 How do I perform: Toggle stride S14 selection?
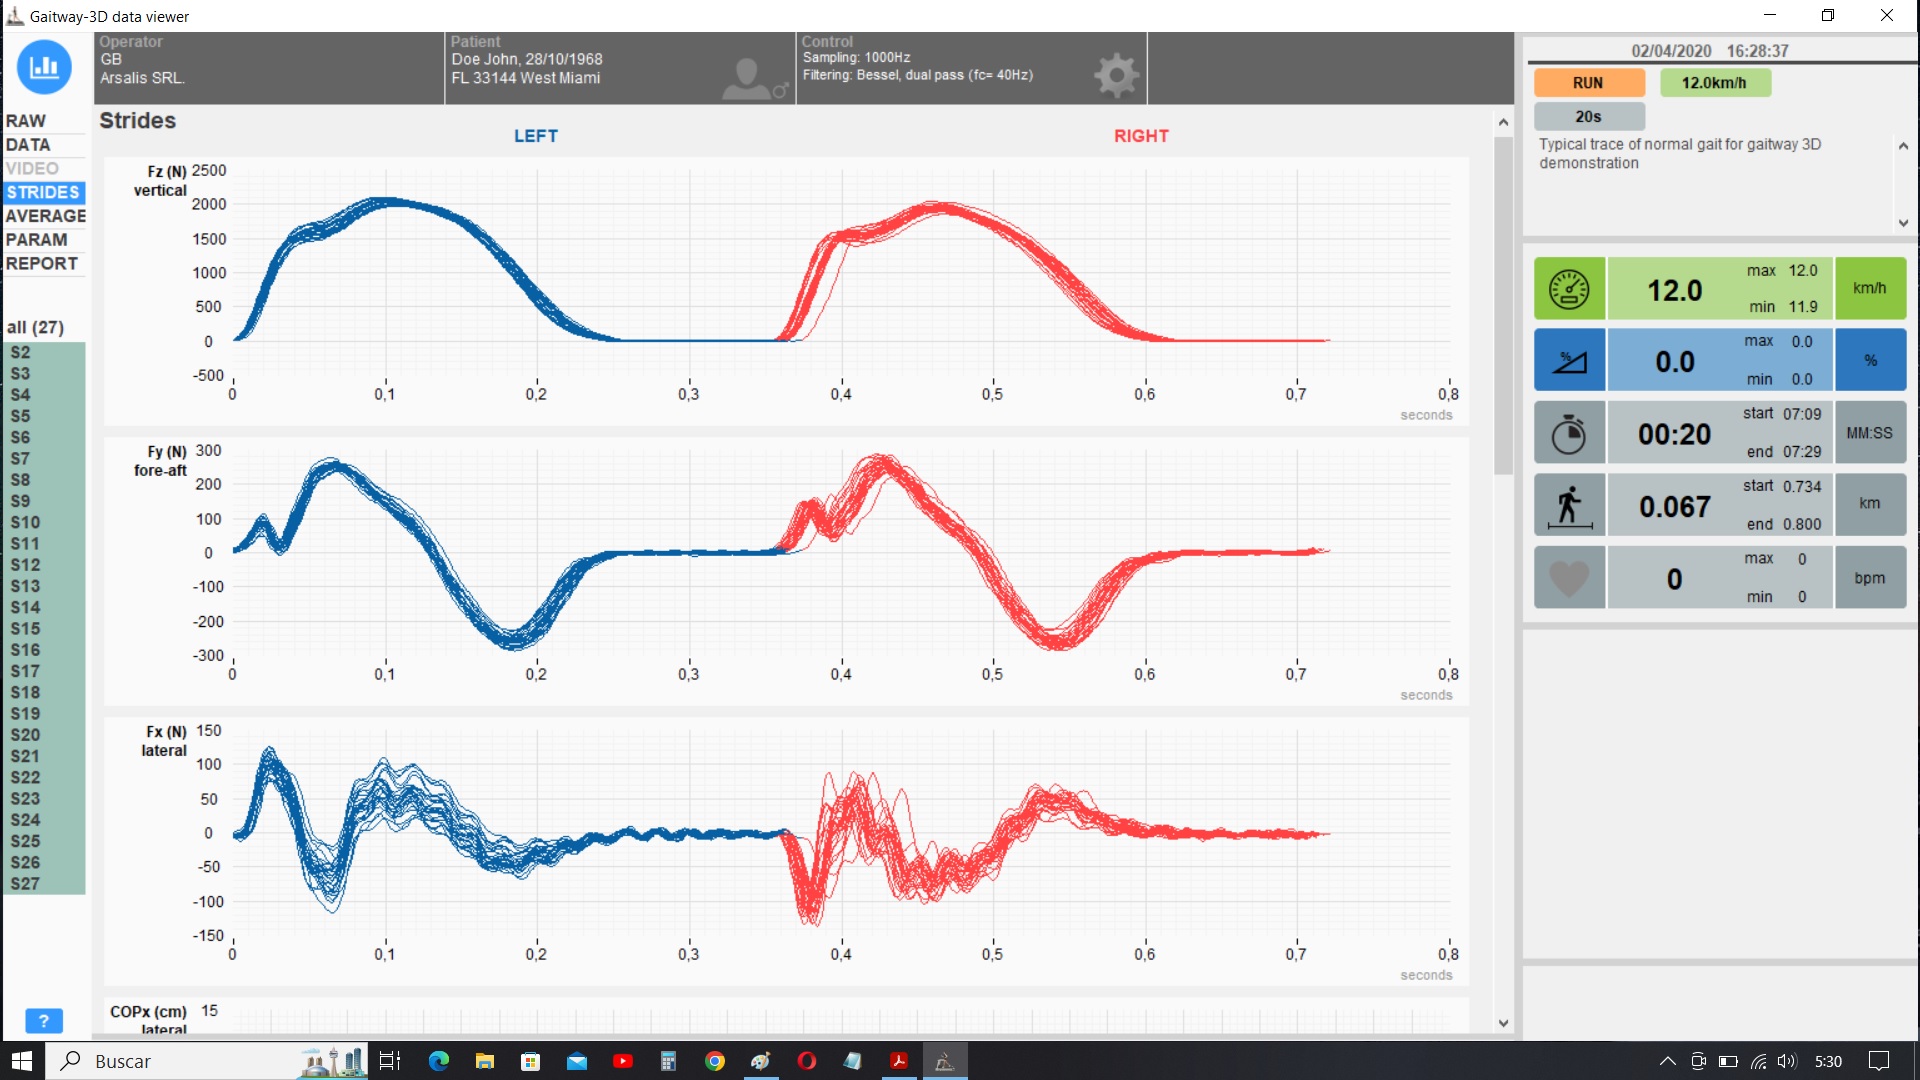tap(26, 607)
